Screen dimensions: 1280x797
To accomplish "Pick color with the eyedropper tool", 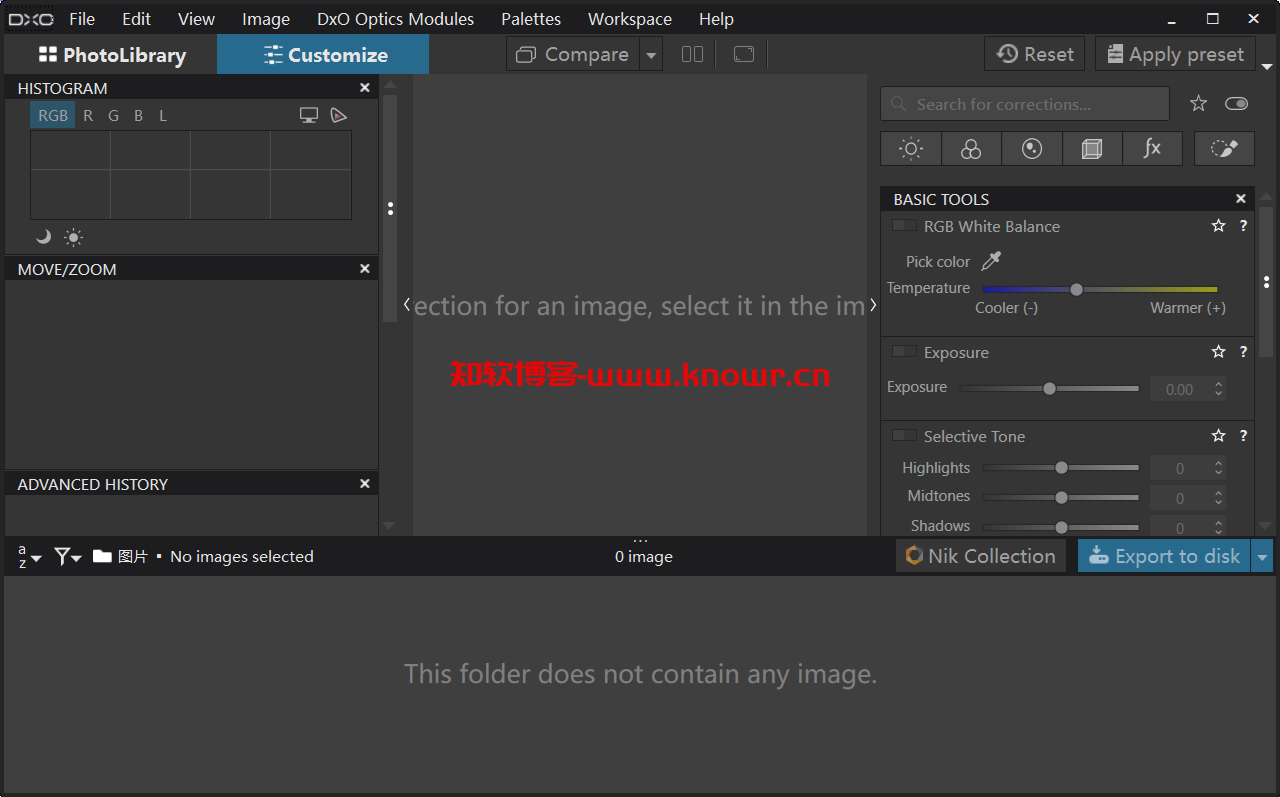I will 991,261.
